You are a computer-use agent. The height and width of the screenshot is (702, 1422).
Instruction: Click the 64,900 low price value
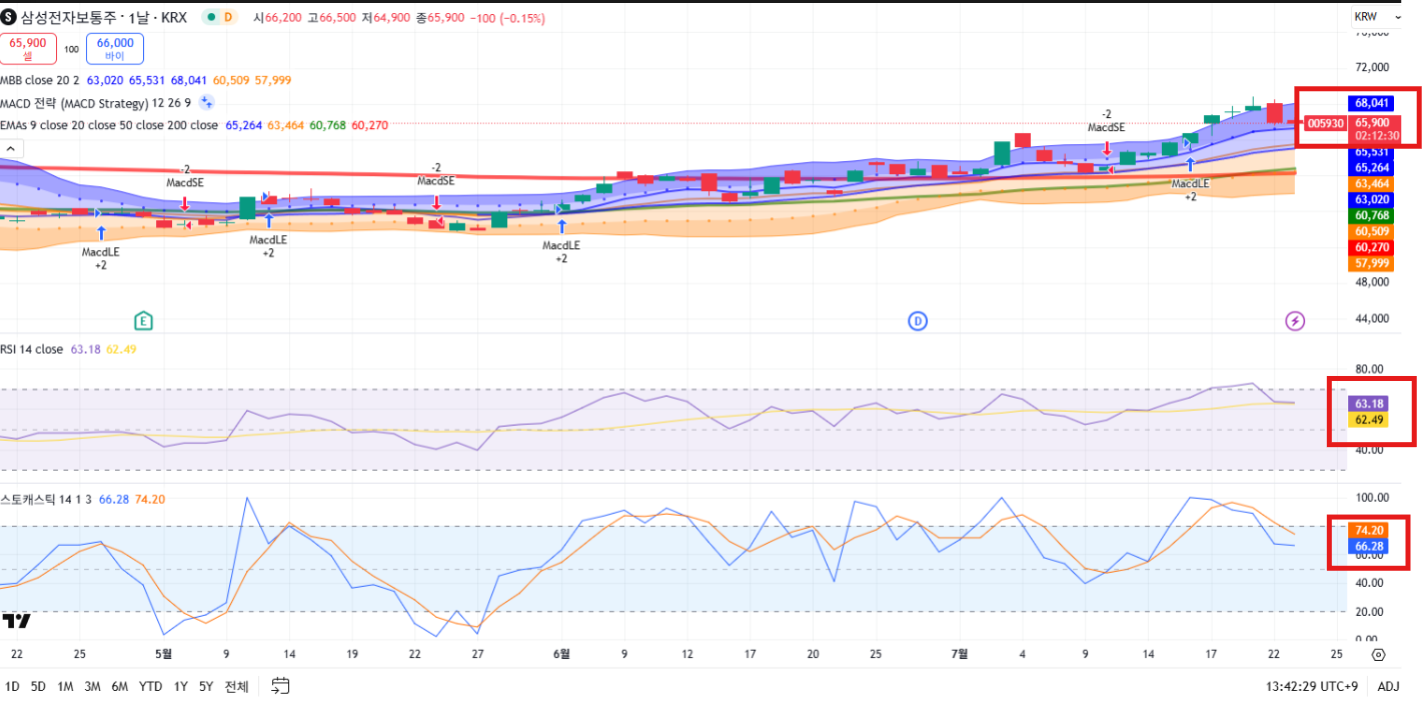pos(392,18)
